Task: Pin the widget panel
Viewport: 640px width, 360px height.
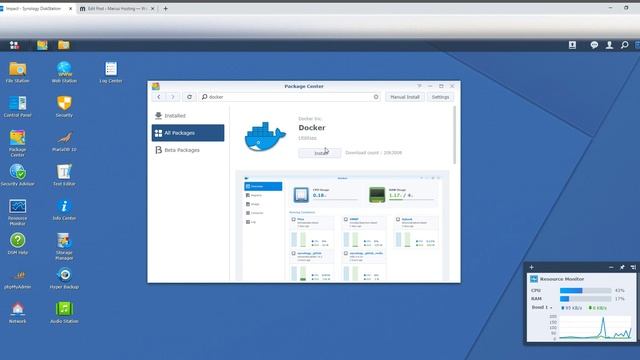Action: pyautogui.click(x=622, y=267)
